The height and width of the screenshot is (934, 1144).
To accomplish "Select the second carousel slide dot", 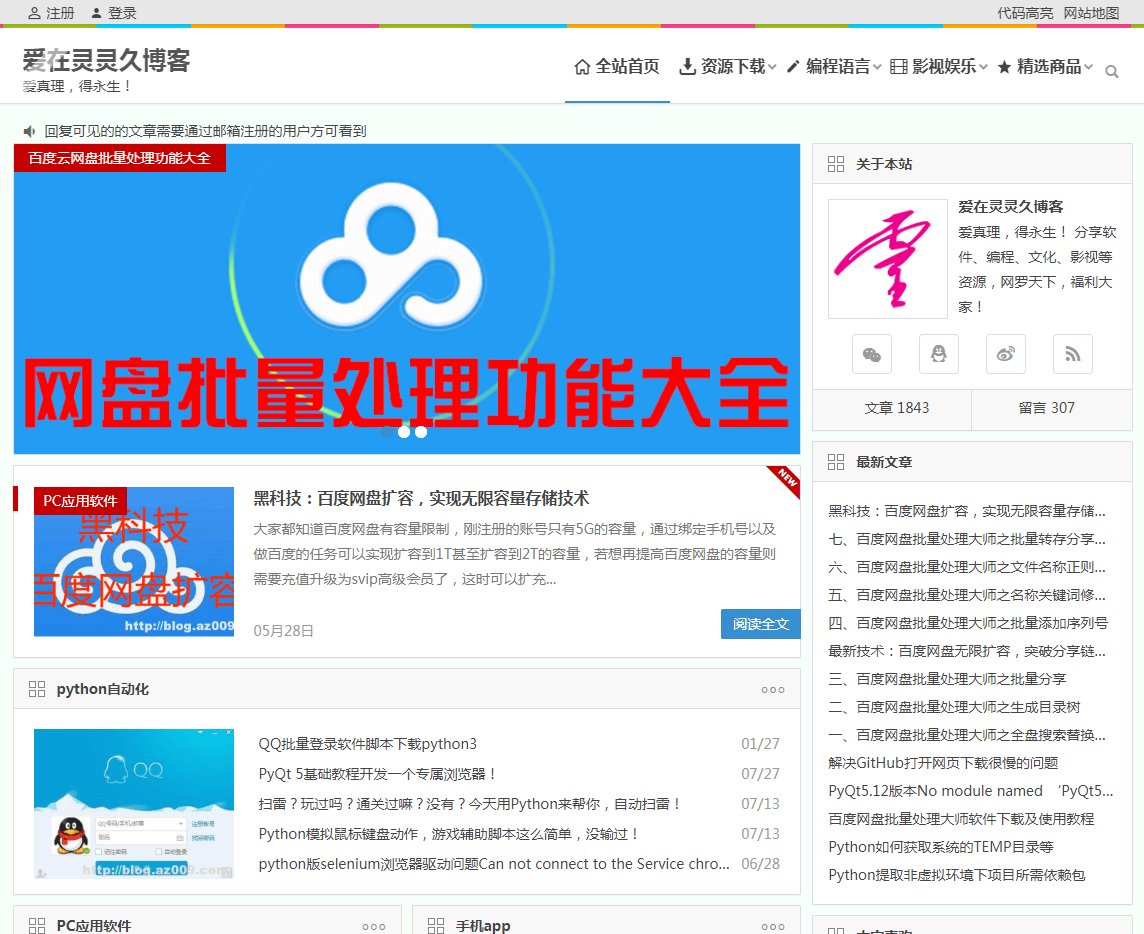I will pos(404,432).
